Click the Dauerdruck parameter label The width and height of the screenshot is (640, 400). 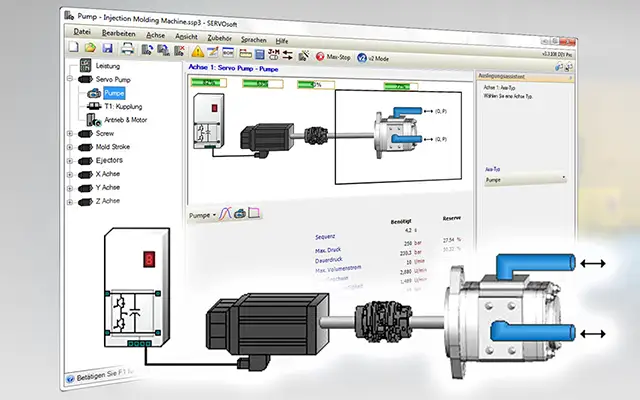pos(329,260)
